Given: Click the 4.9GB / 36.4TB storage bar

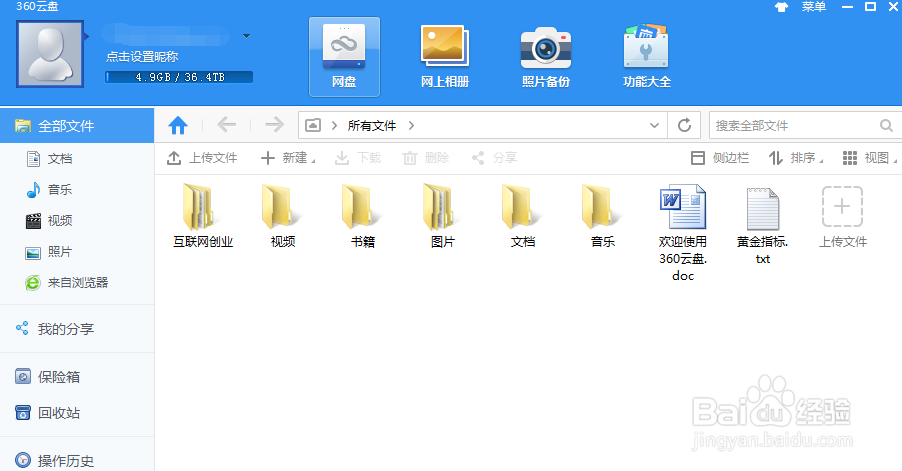Looking at the screenshot, I should click(x=179, y=77).
